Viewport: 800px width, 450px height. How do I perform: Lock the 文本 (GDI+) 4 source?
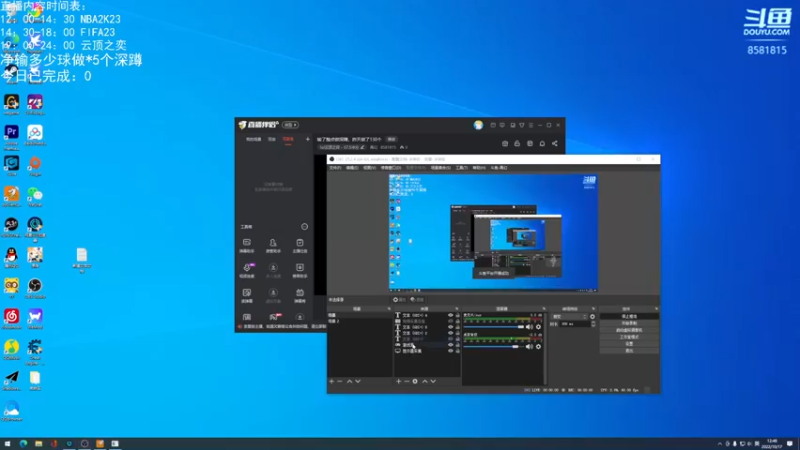tap(457, 315)
